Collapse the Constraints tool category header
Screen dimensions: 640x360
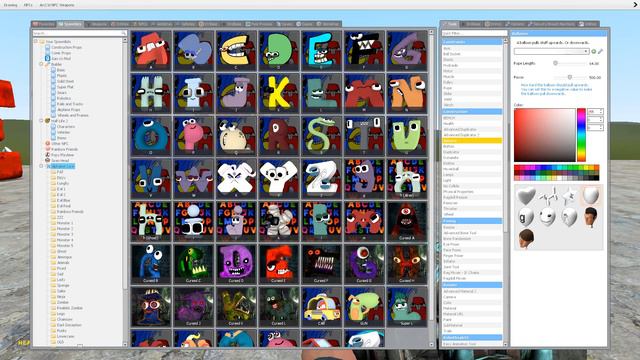pyautogui.click(x=472, y=42)
